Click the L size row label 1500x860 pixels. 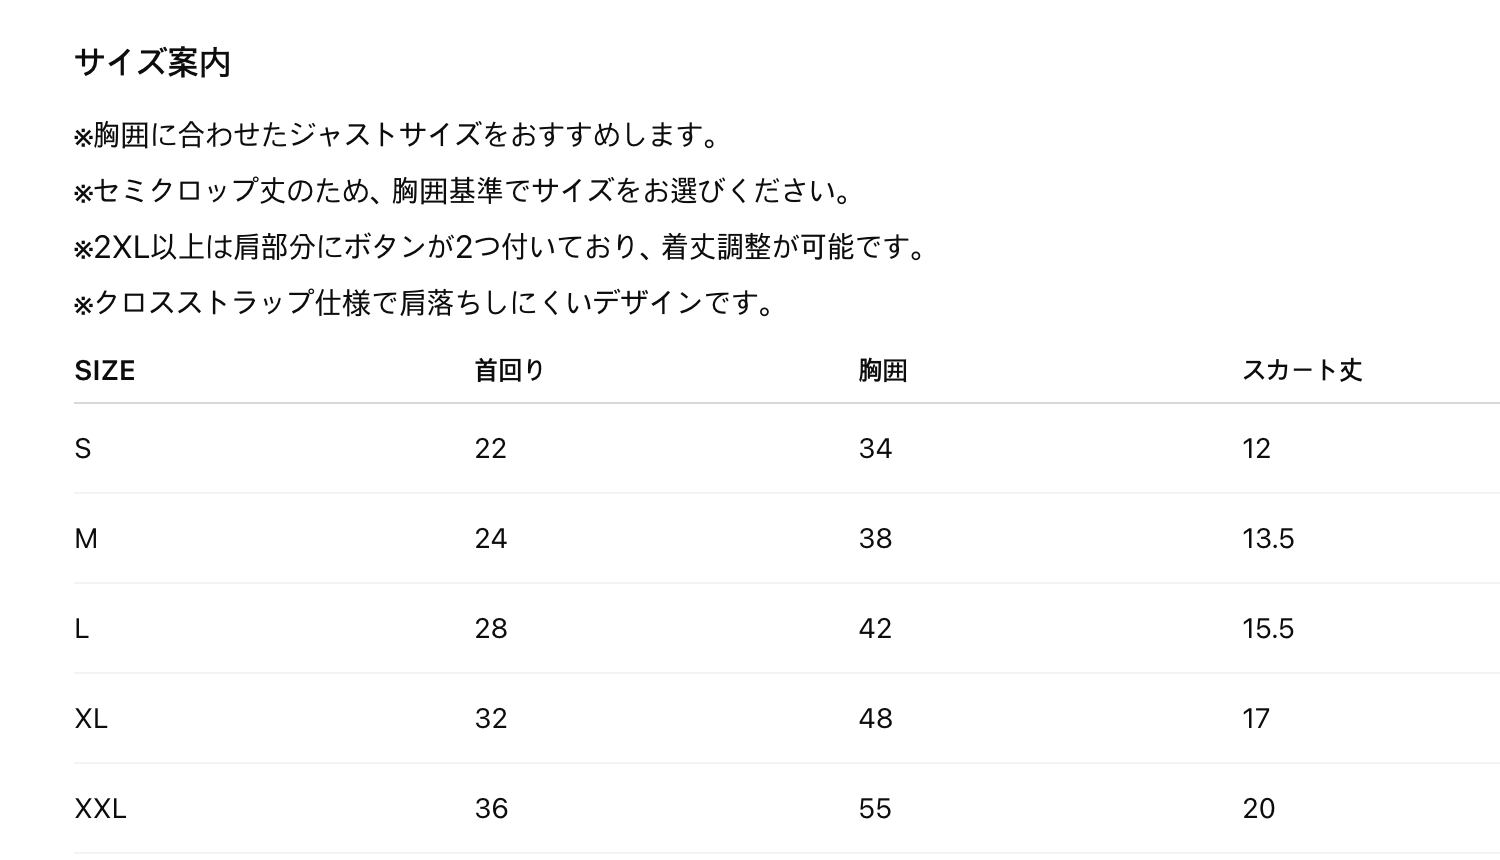click(x=82, y=629)
